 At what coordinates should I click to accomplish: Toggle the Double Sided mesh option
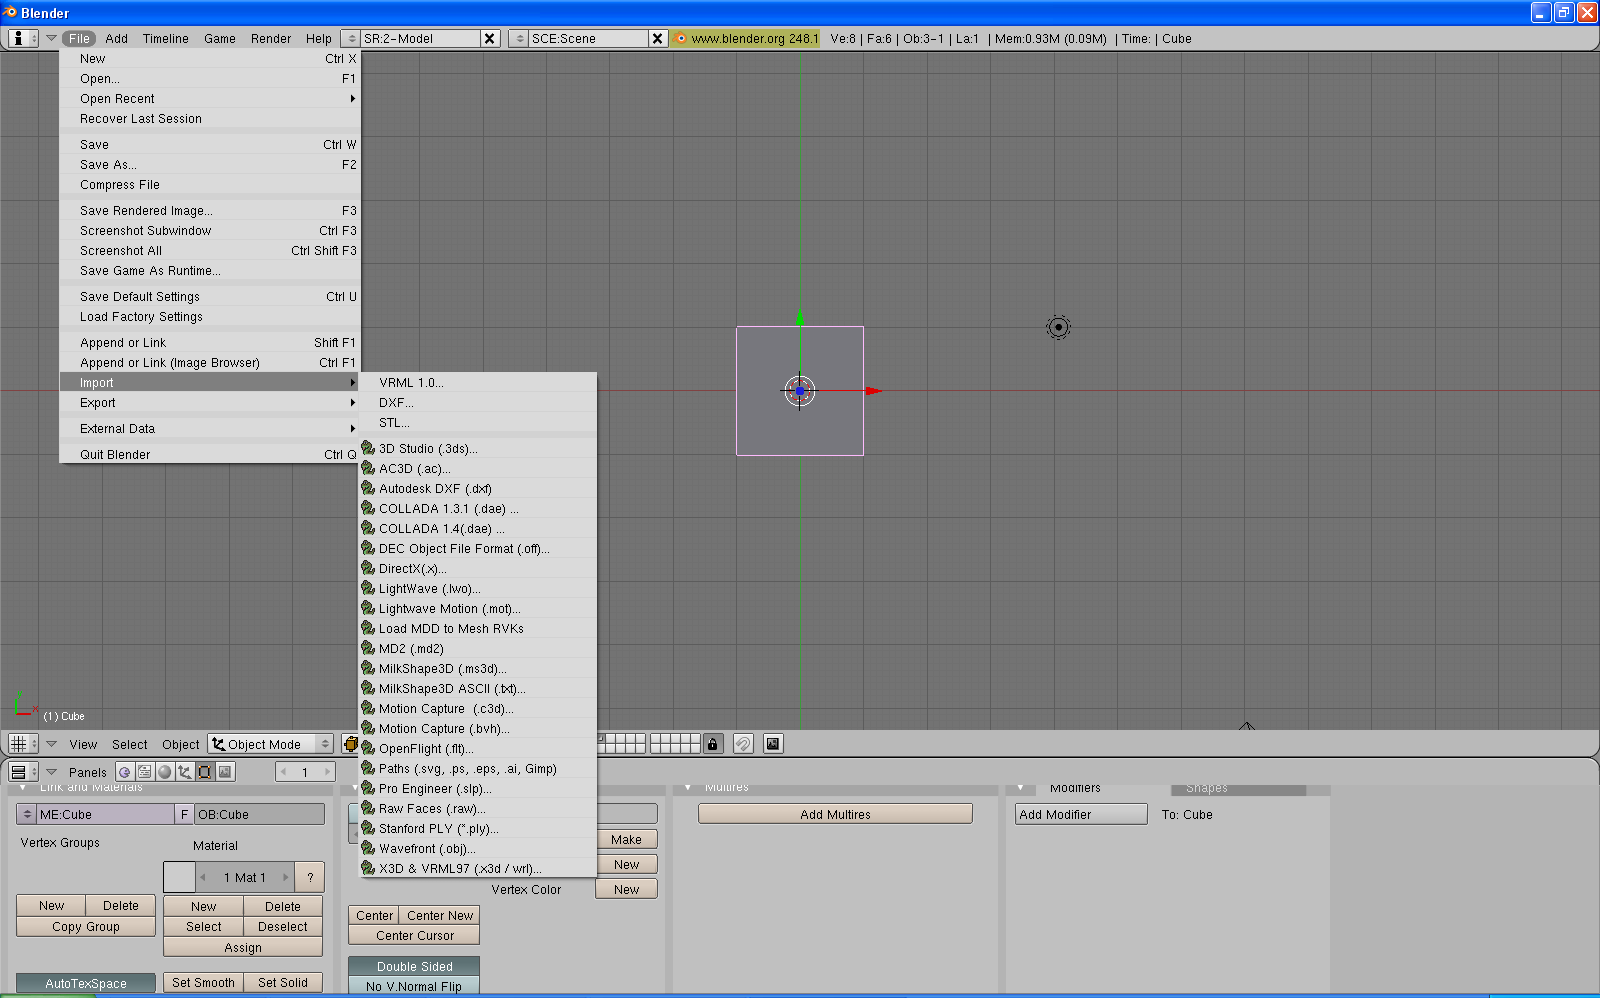[414, 966]
